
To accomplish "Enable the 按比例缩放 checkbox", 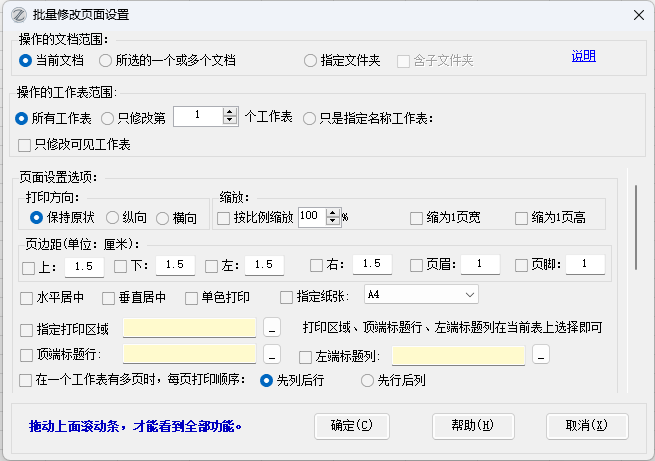I will pyautogui.click(x=224, y=217).
